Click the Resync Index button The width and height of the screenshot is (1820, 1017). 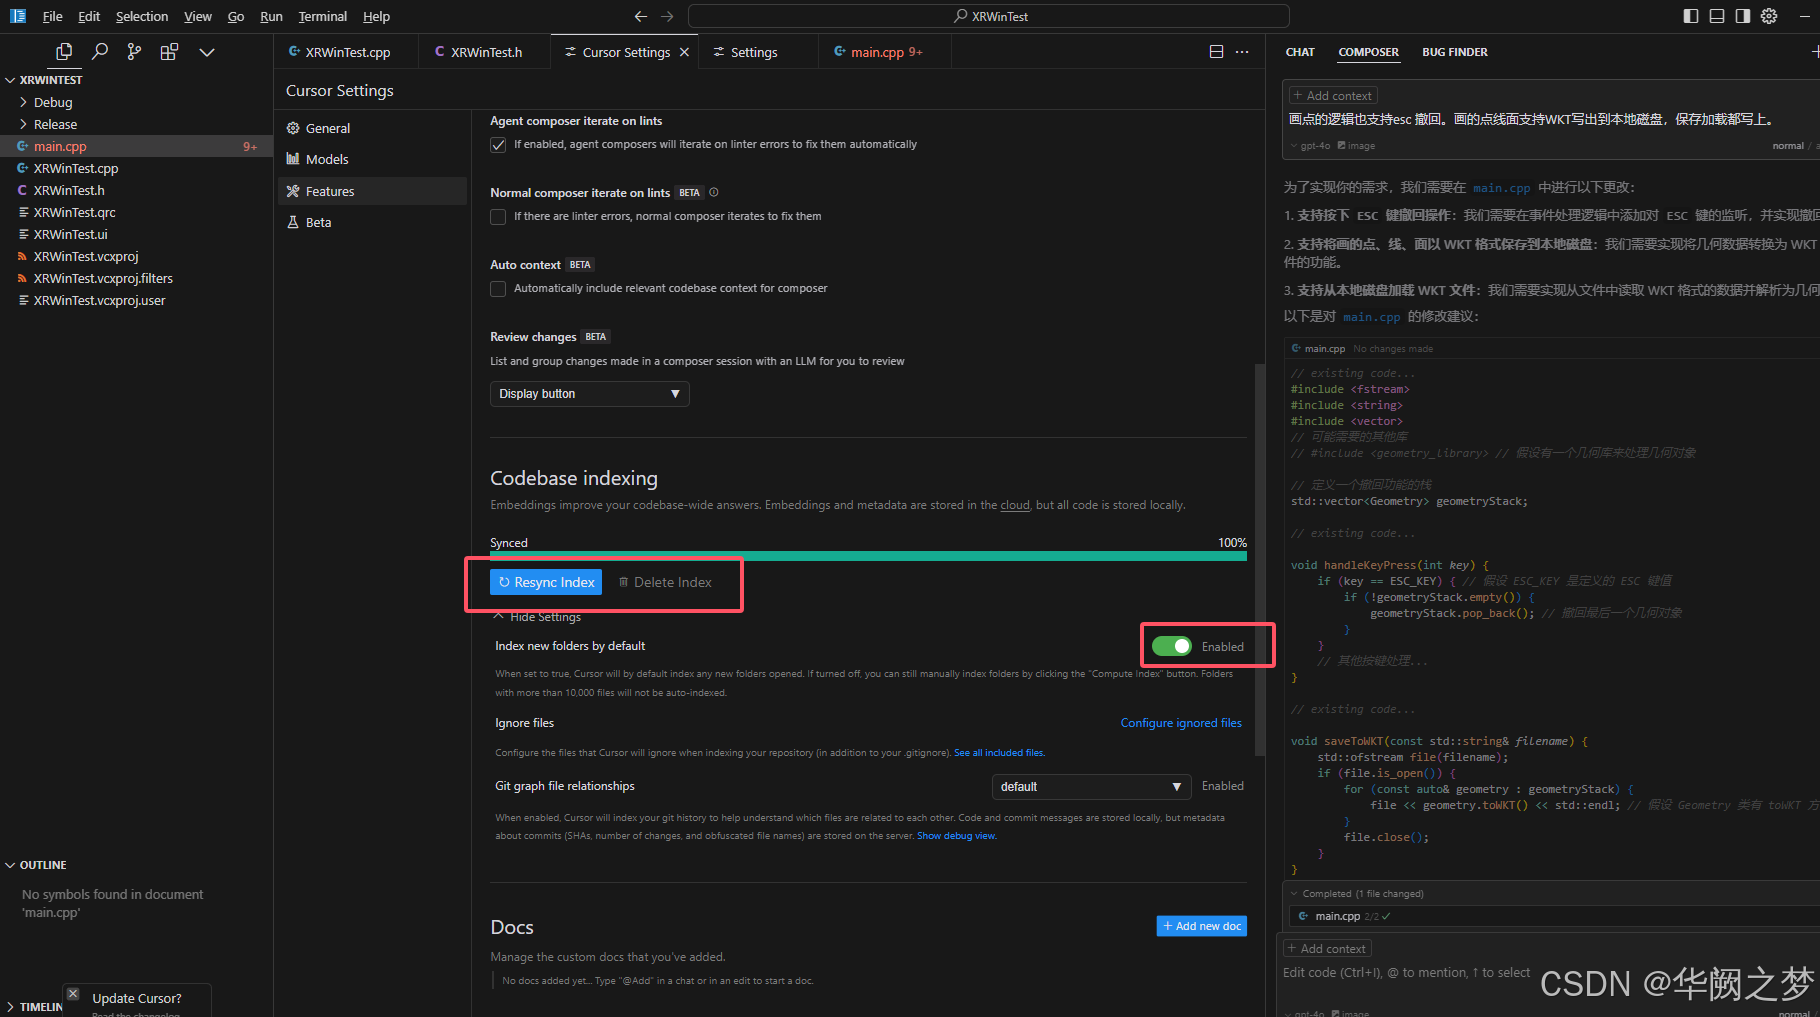[x=546, y=581]
